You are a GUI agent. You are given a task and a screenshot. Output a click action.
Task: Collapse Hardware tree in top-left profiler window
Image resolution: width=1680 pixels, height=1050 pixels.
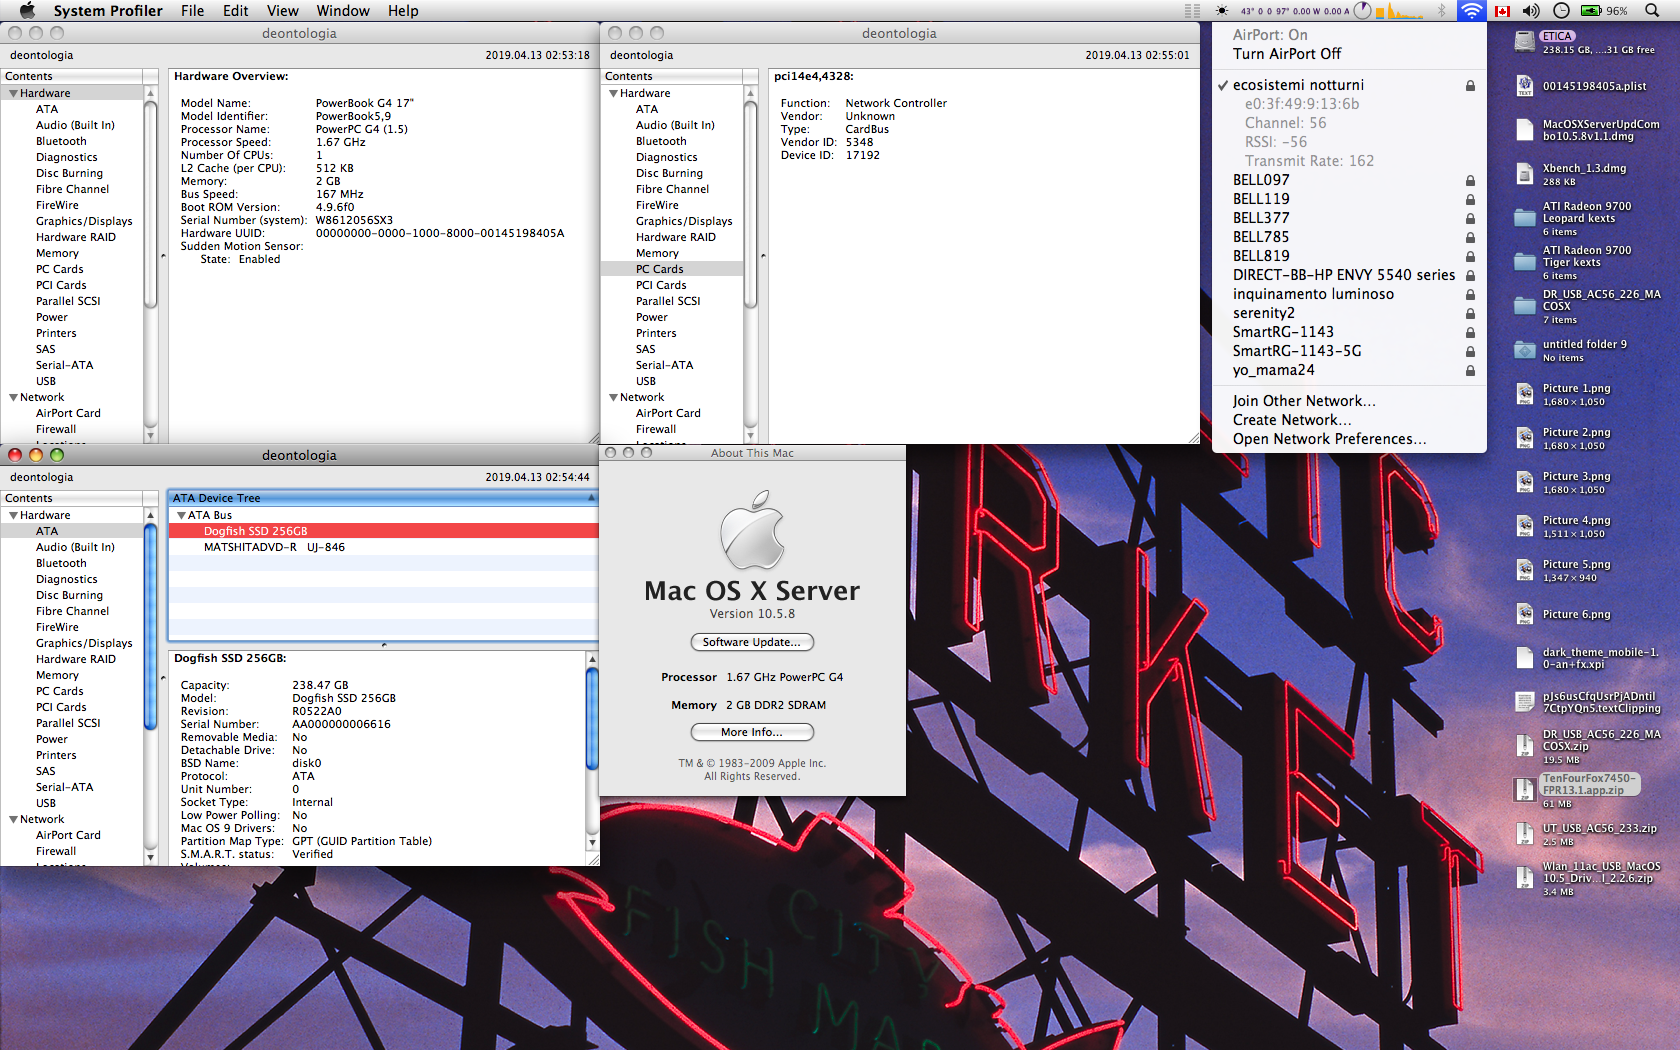point(13,93)
